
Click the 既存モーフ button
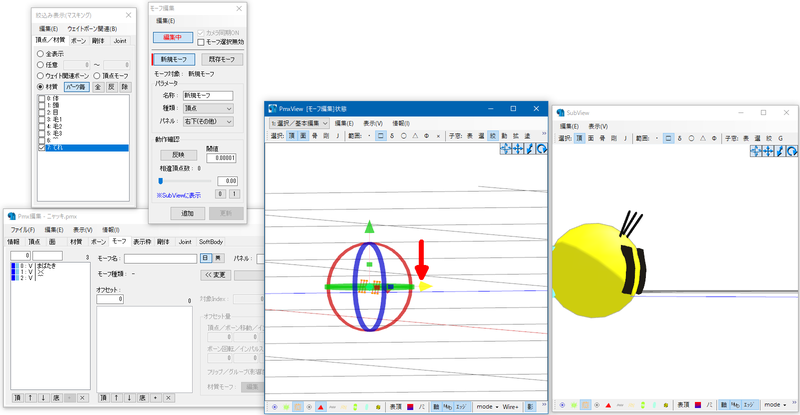point(222,59)
